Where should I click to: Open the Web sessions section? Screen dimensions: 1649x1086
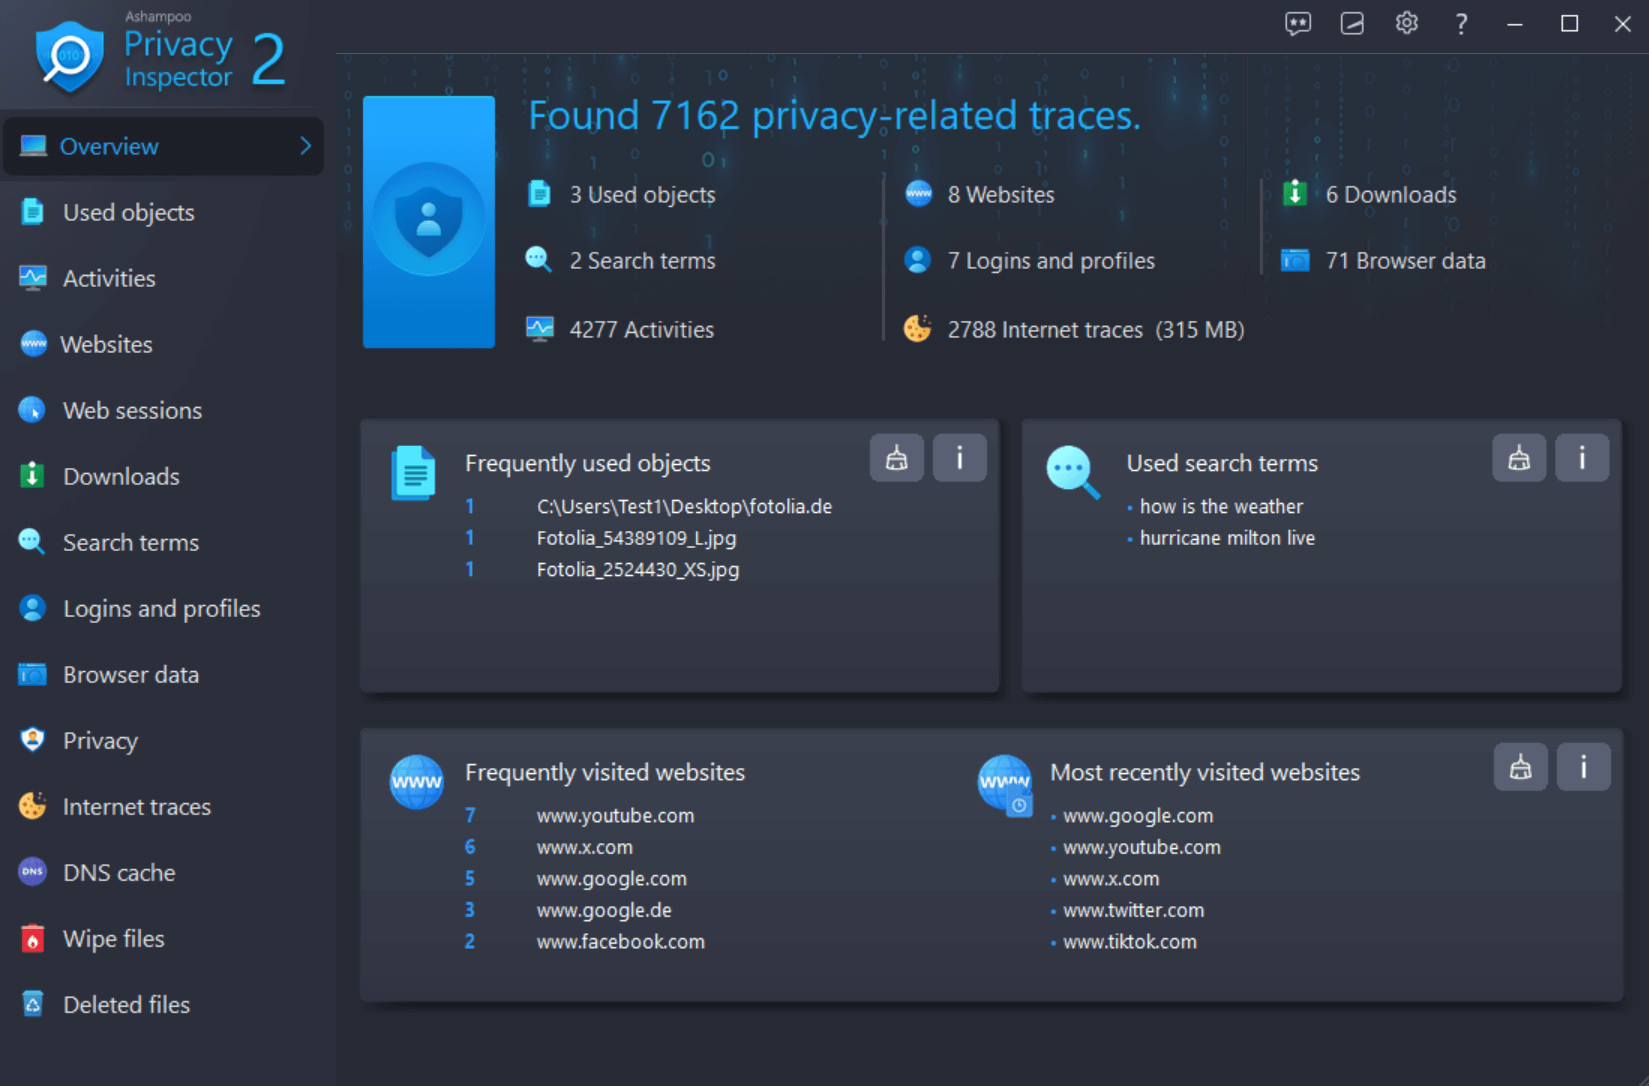tap(131, 410)
